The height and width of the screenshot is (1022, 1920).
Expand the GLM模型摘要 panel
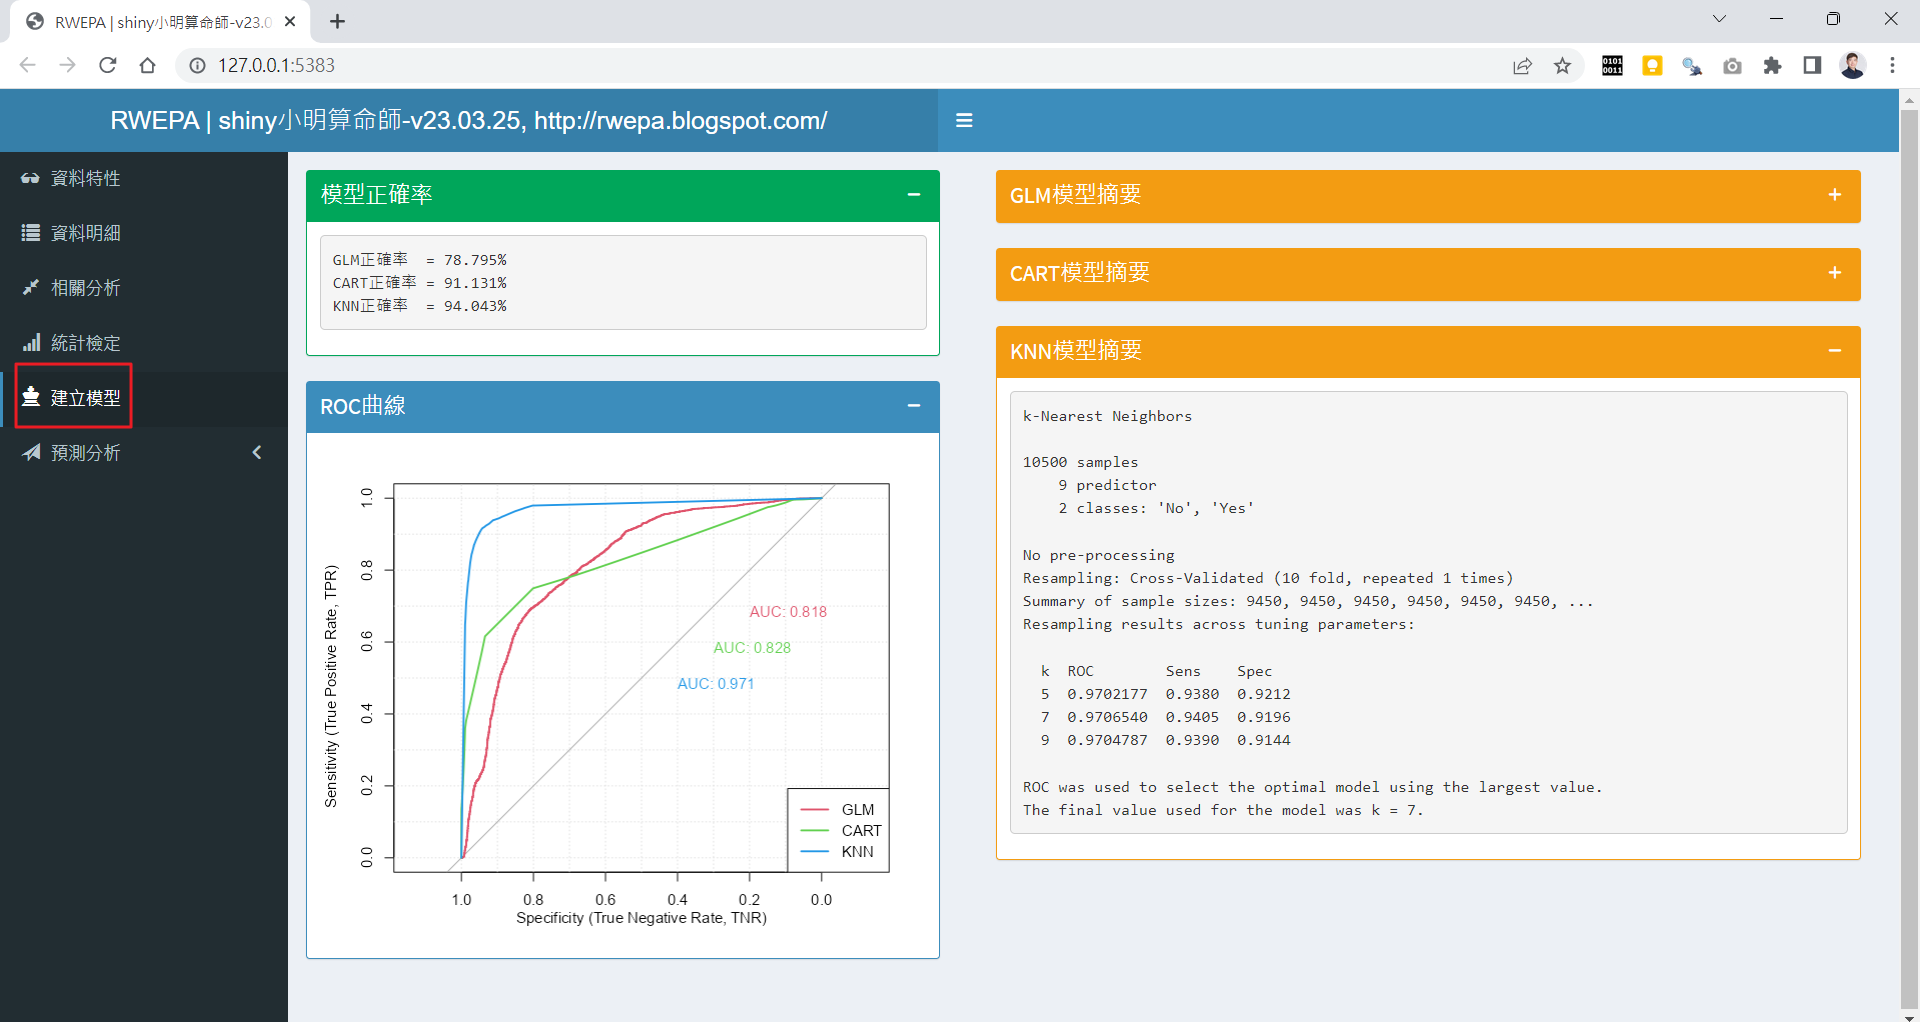(x=1834, y=195)
